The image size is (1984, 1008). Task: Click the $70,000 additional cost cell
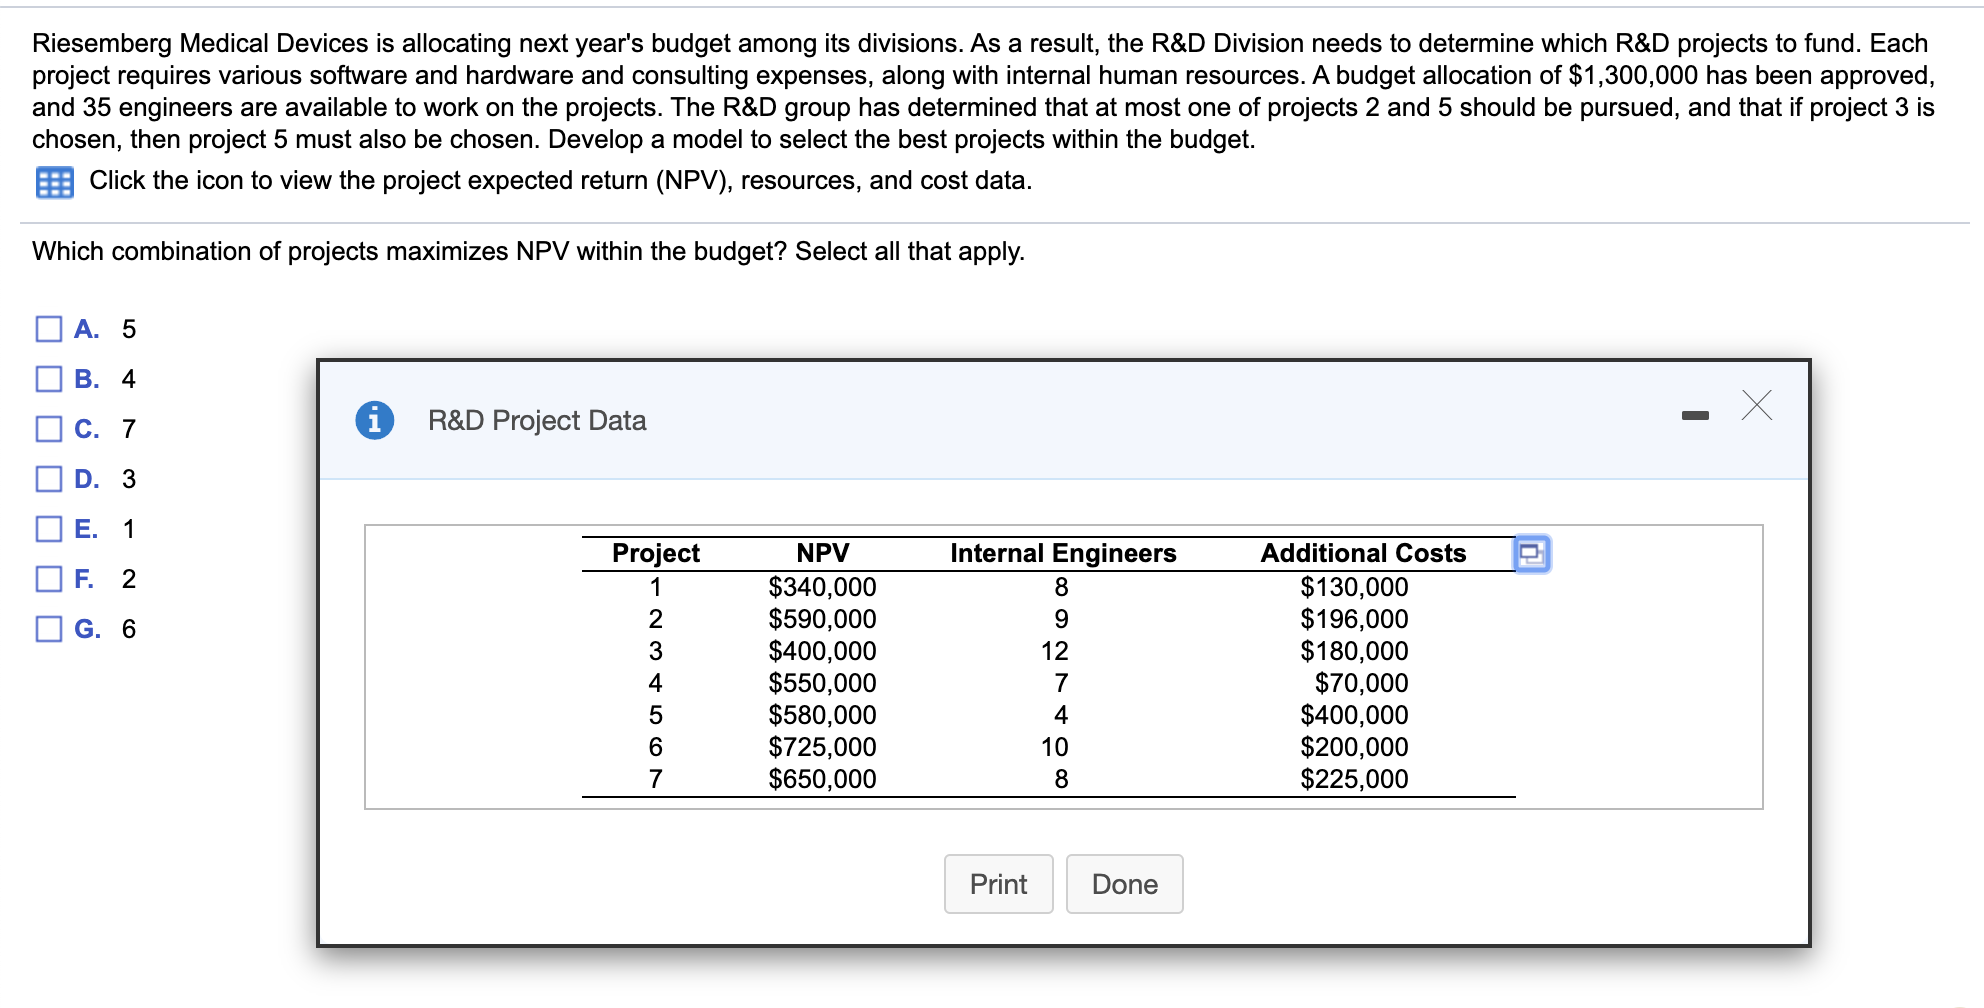coord(1361,683)
